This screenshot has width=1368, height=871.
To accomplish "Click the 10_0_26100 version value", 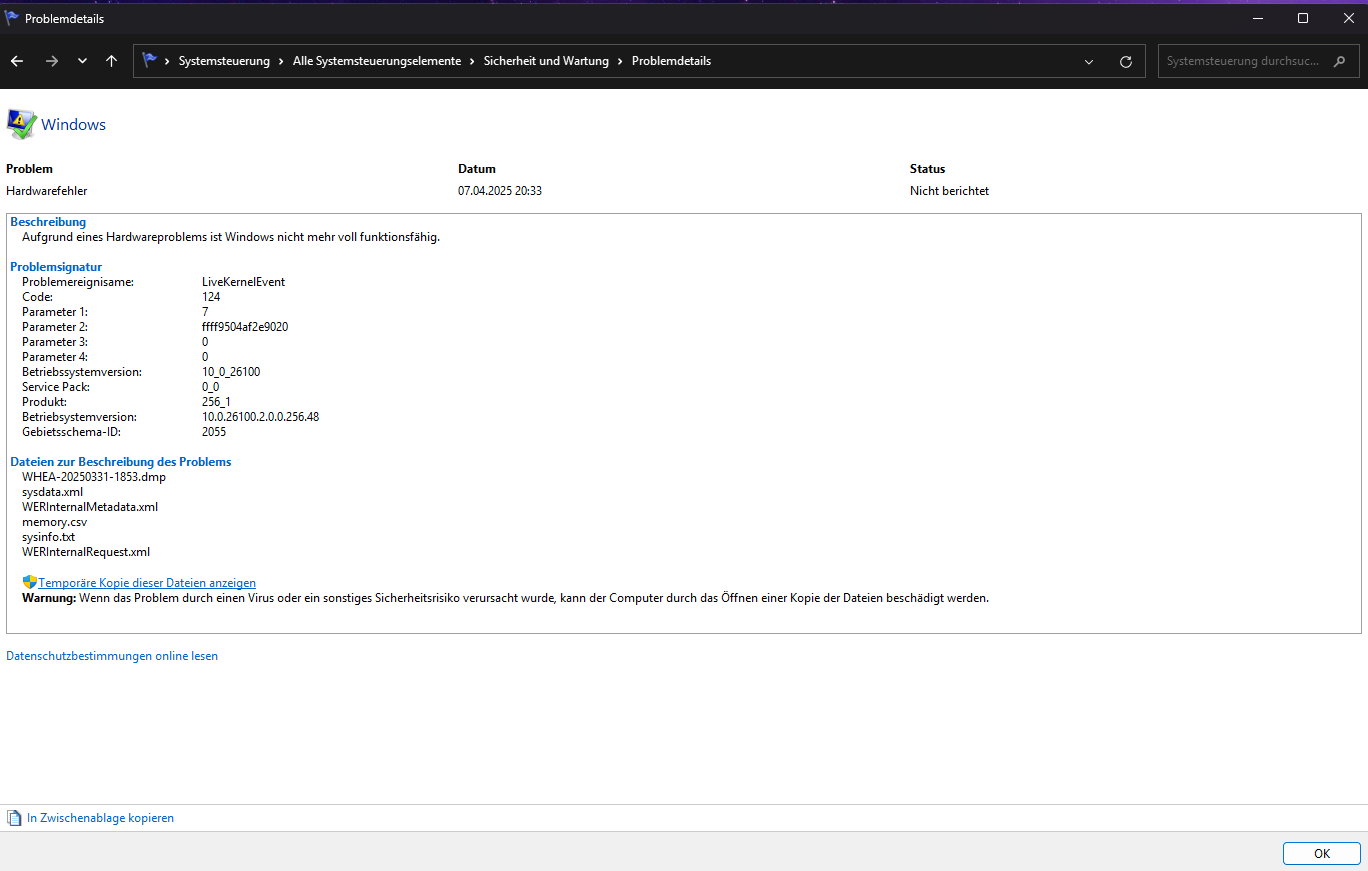I will pyautogui.click(x=231, y=372).
